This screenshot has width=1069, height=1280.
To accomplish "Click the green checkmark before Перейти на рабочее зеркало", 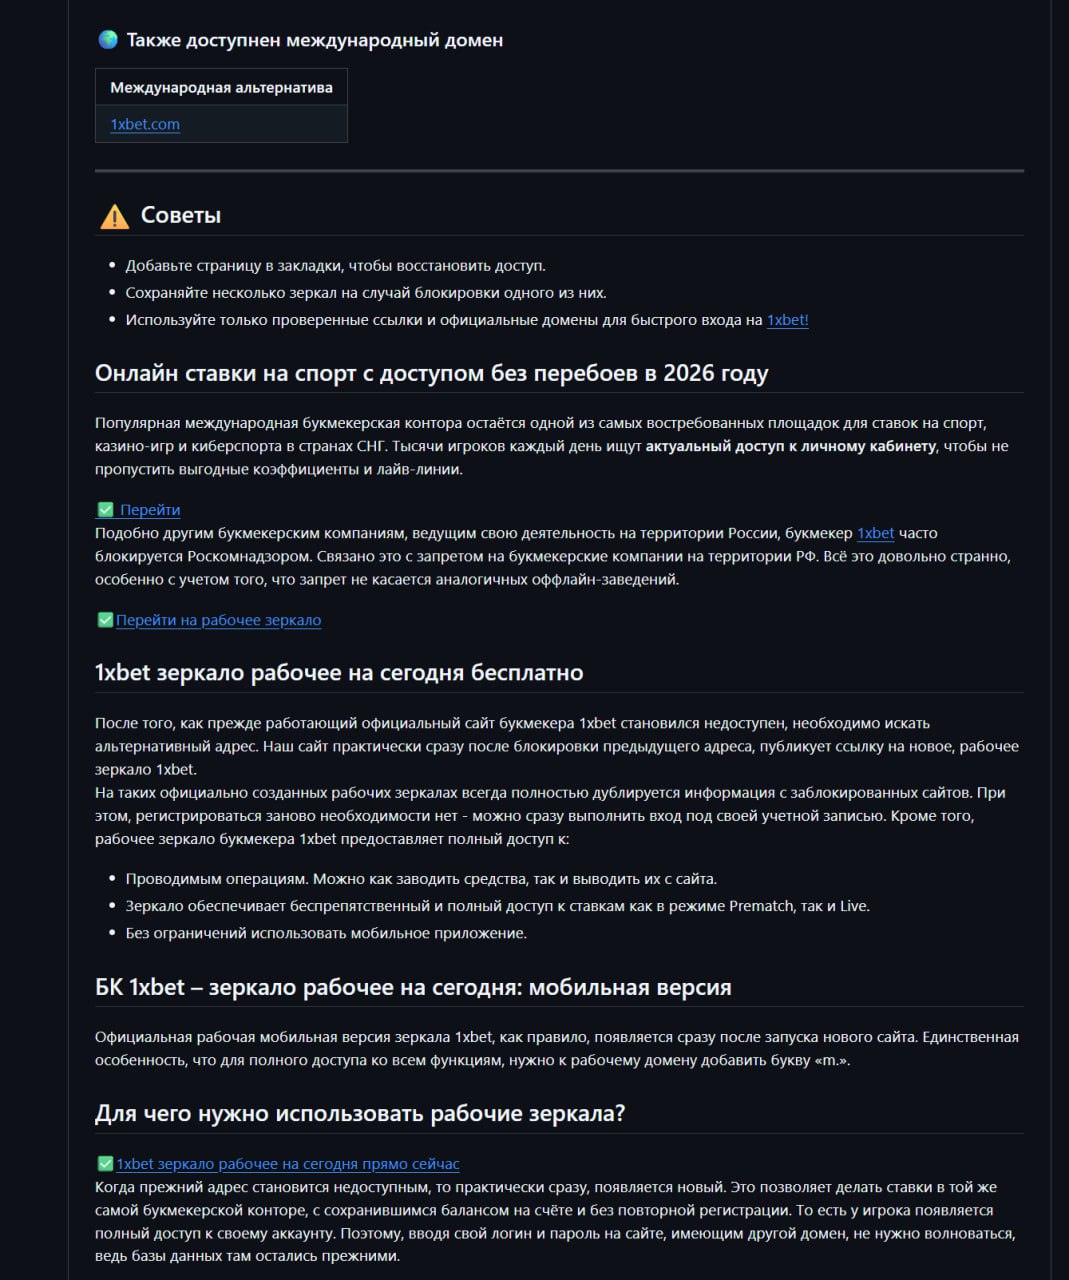I will point(105,620).
